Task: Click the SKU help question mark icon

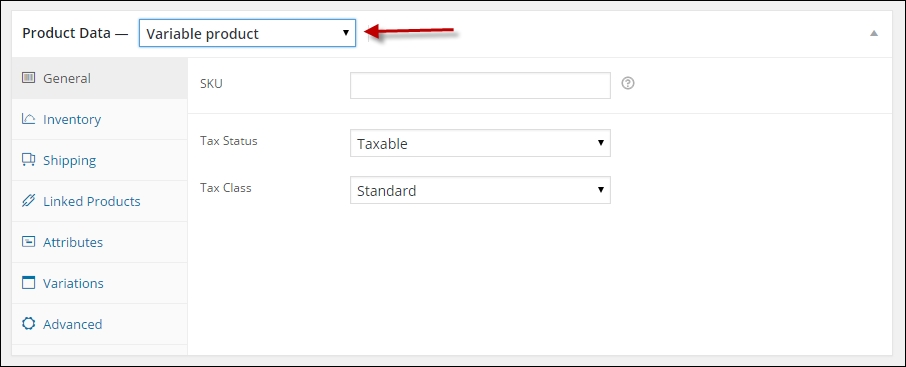Action: [628, 83]
